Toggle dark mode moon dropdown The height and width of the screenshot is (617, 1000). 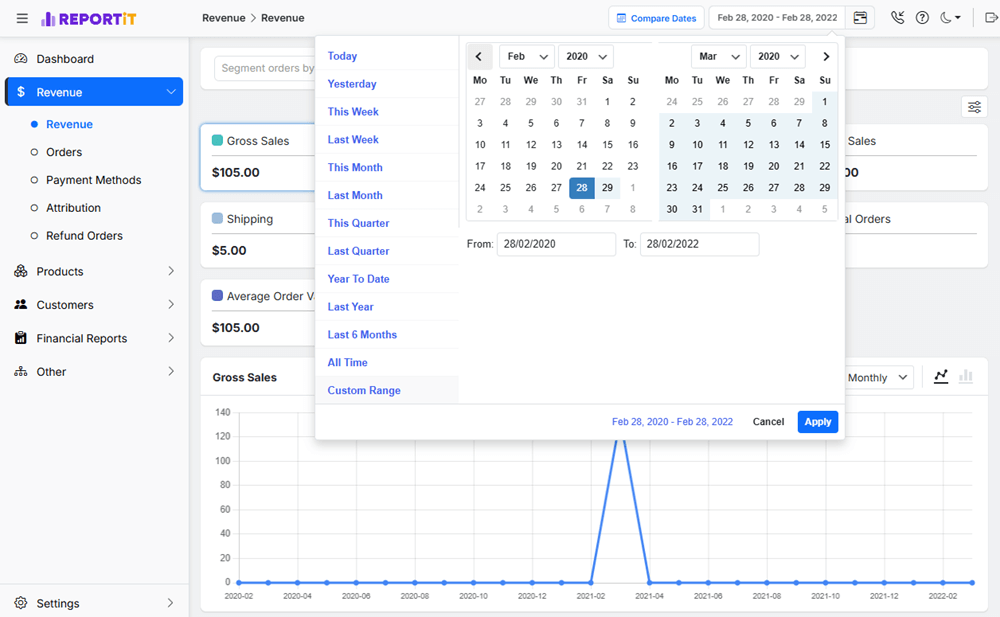(x=951, y=18)
